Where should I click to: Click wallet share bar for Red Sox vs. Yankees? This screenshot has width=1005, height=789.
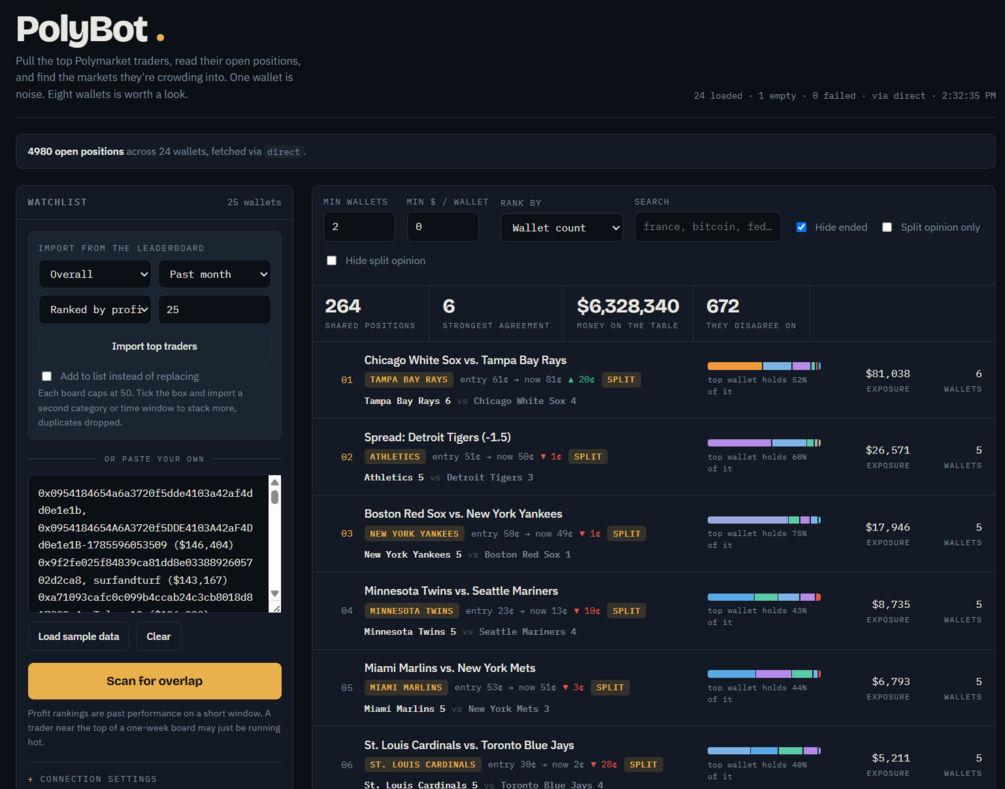tap(764, 520)
